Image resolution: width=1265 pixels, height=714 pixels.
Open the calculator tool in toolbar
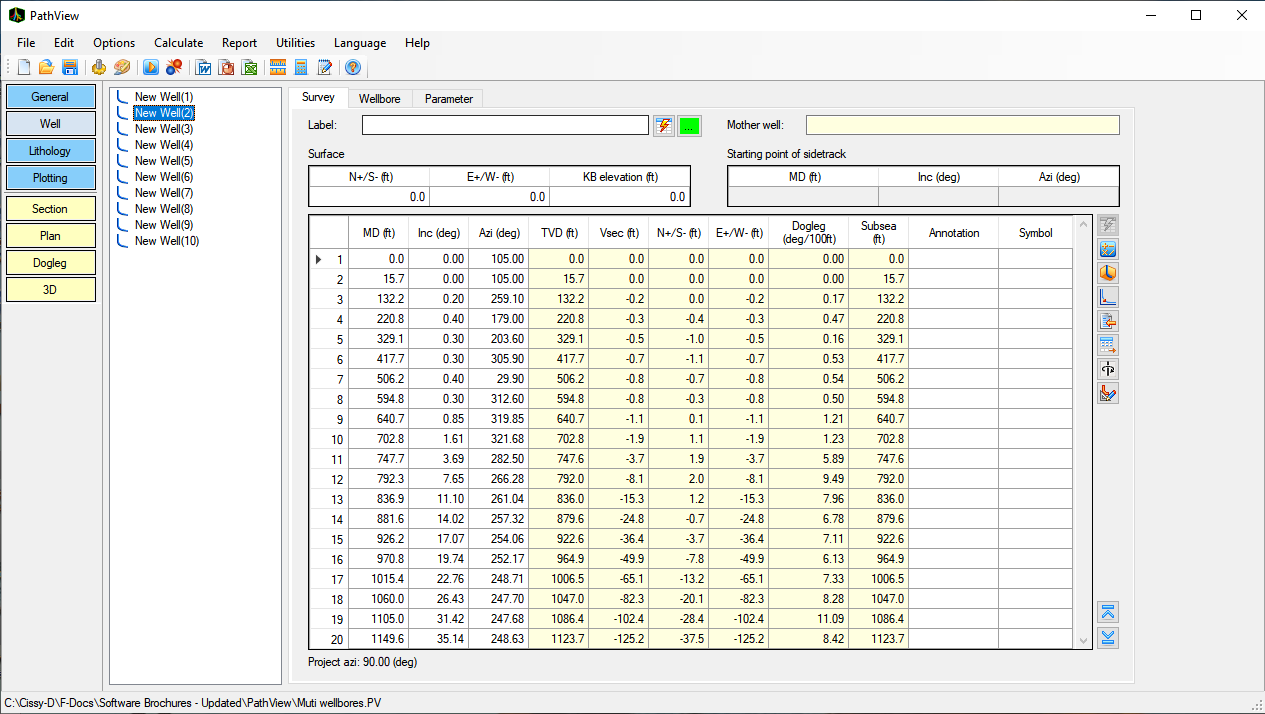click(301, 68)
